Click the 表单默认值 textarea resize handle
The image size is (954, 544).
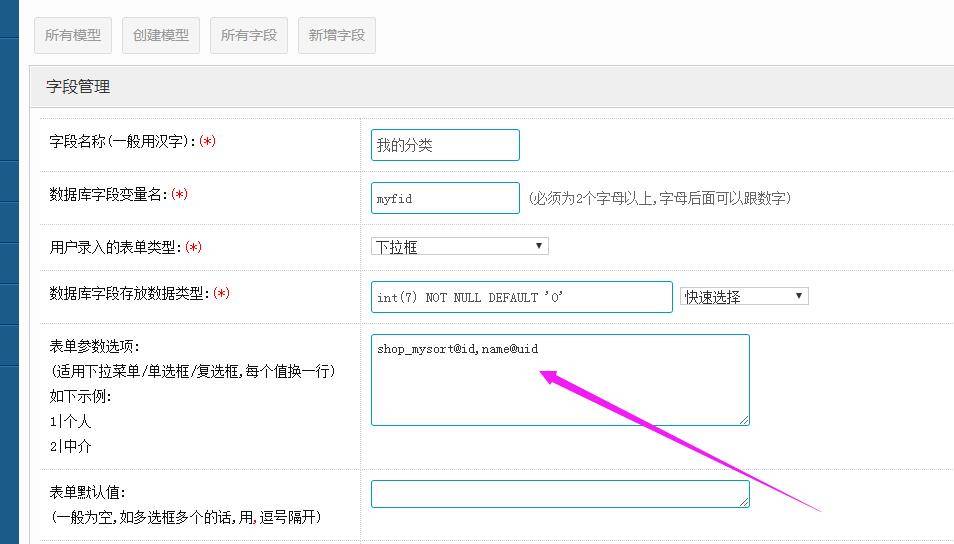(744, 502)
